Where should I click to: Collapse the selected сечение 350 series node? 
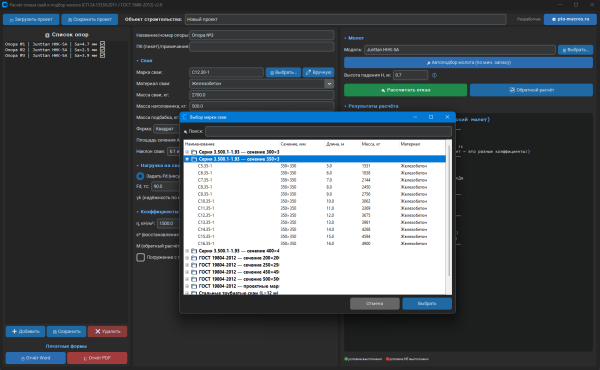coord(187,159)
